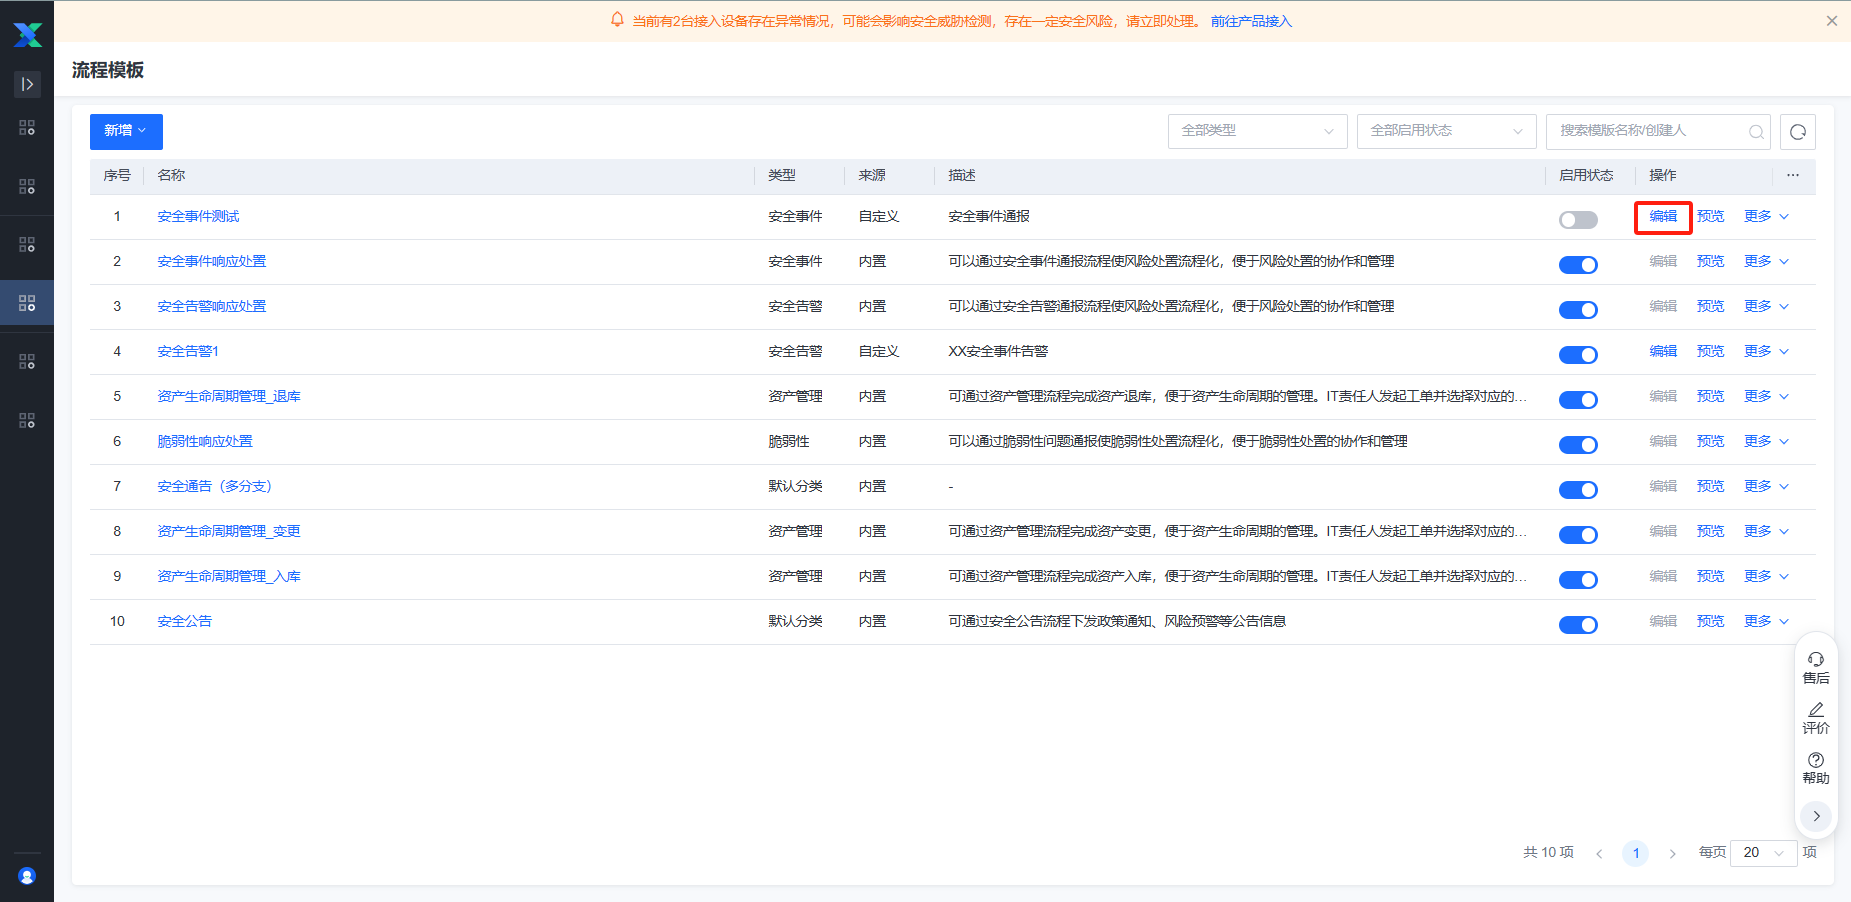The height and width of the screenshot is (902, 1851).
Task: Focus the 搜索模版名称/创建人 search field
Action: [1648, 131]
